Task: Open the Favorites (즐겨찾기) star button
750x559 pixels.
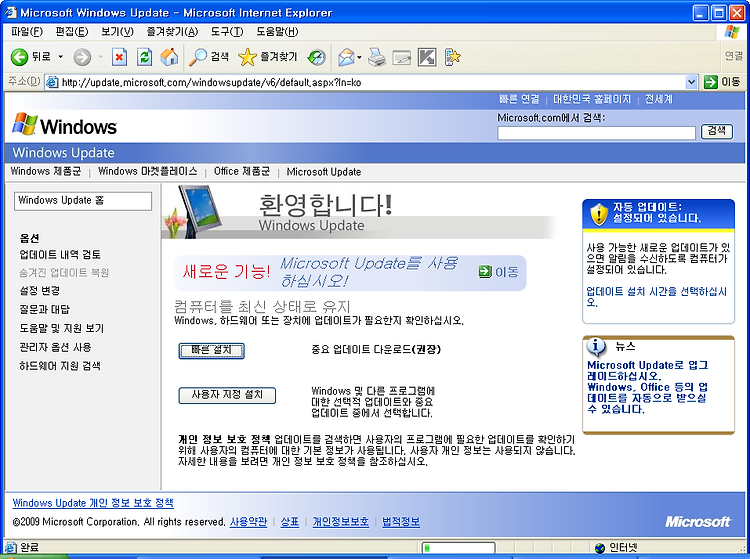Action: (268, 57)
